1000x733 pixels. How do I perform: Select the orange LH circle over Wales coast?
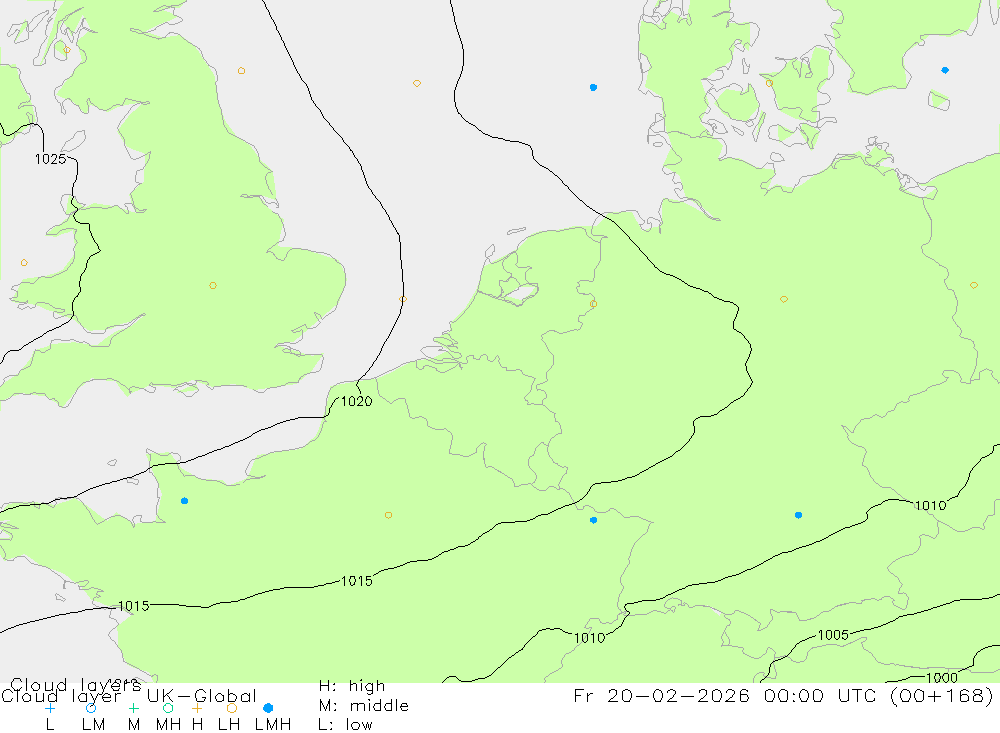coord(24,263)
